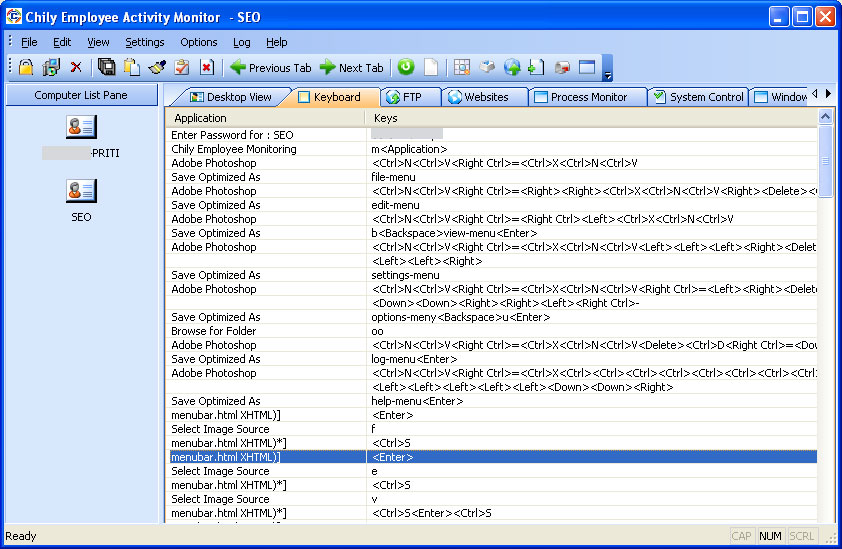Screen dimensions: 842x549
Task: Open the Log menu
Action: click(x=242, y=42)
